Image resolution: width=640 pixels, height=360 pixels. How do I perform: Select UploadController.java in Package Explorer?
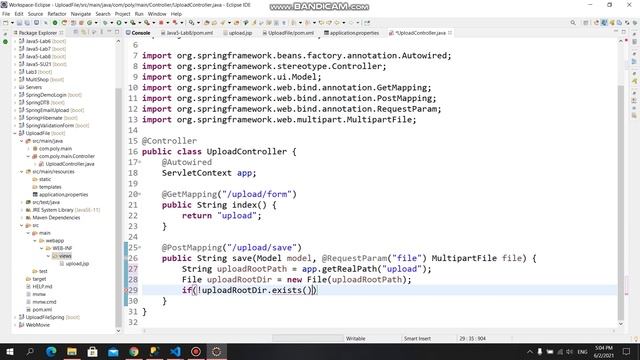(70, 164)
